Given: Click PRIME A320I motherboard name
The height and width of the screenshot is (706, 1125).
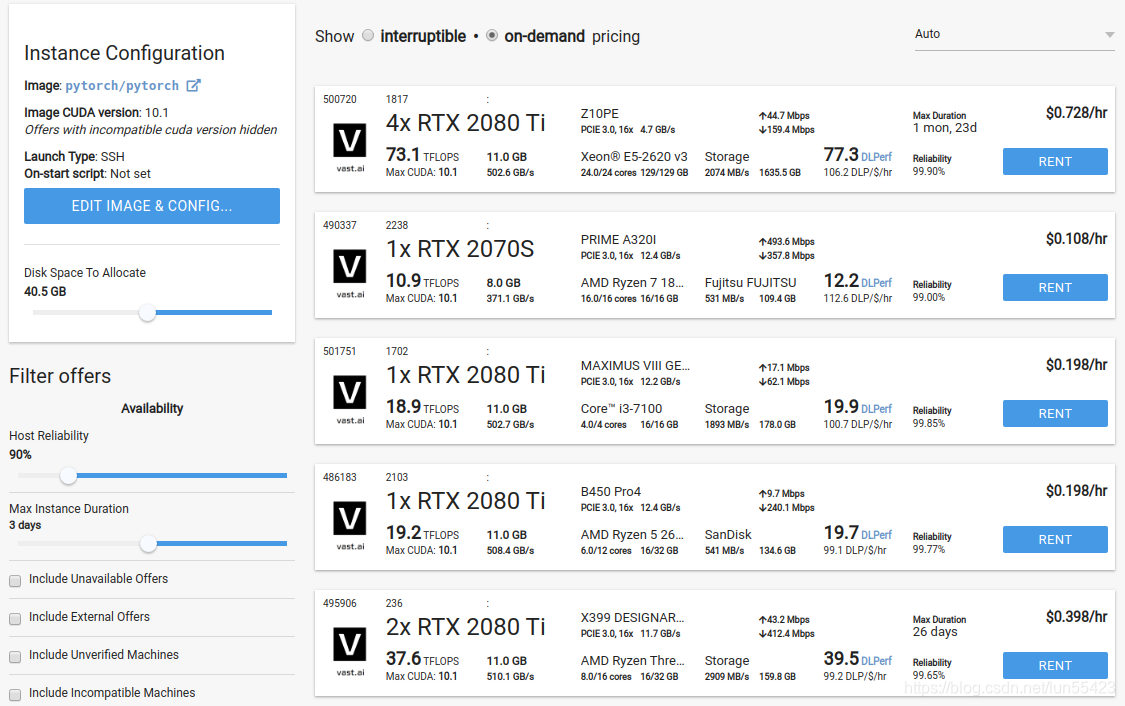Looking at the screenshot, I should (x=618, y=240).
